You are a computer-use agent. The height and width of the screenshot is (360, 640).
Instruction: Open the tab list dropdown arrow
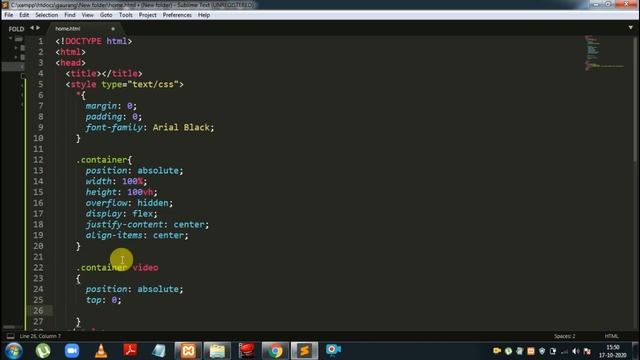pos(630,28)
